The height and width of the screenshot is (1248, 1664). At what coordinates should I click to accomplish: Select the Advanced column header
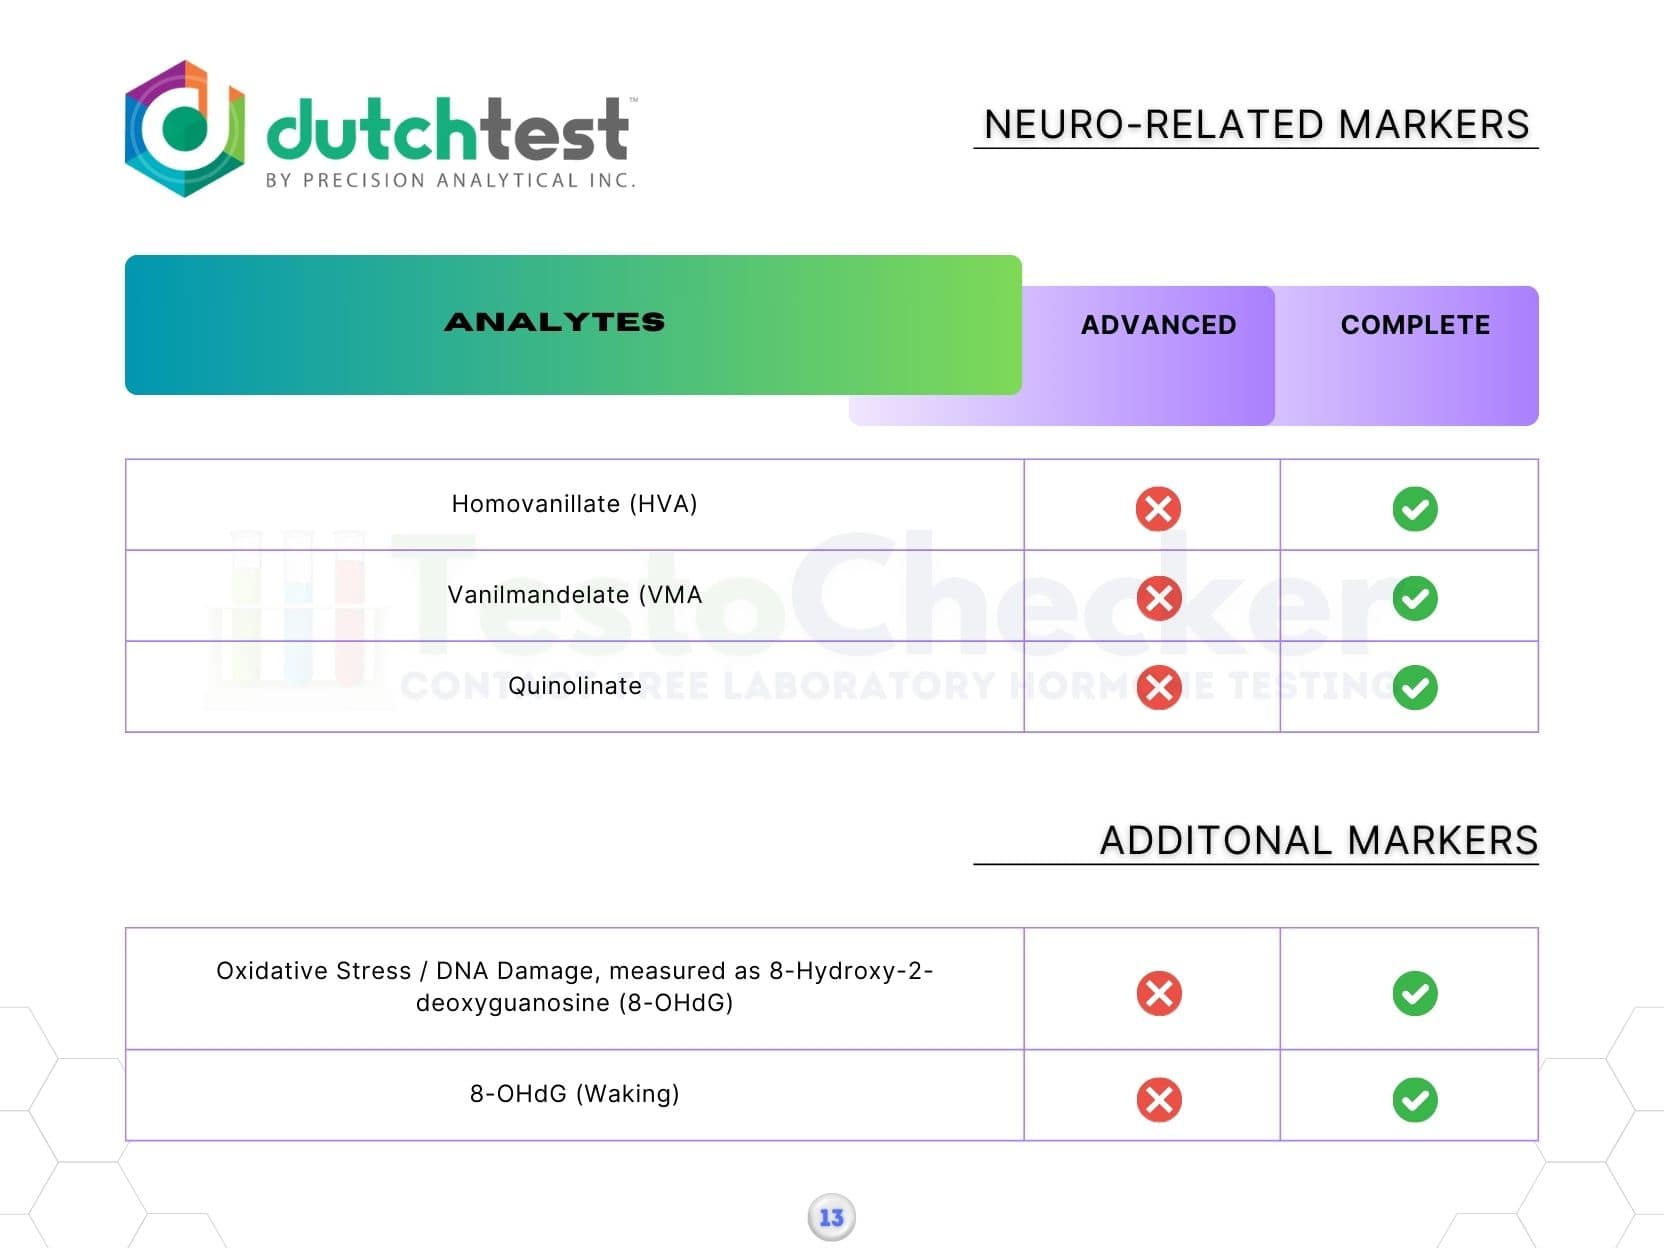1158,325
